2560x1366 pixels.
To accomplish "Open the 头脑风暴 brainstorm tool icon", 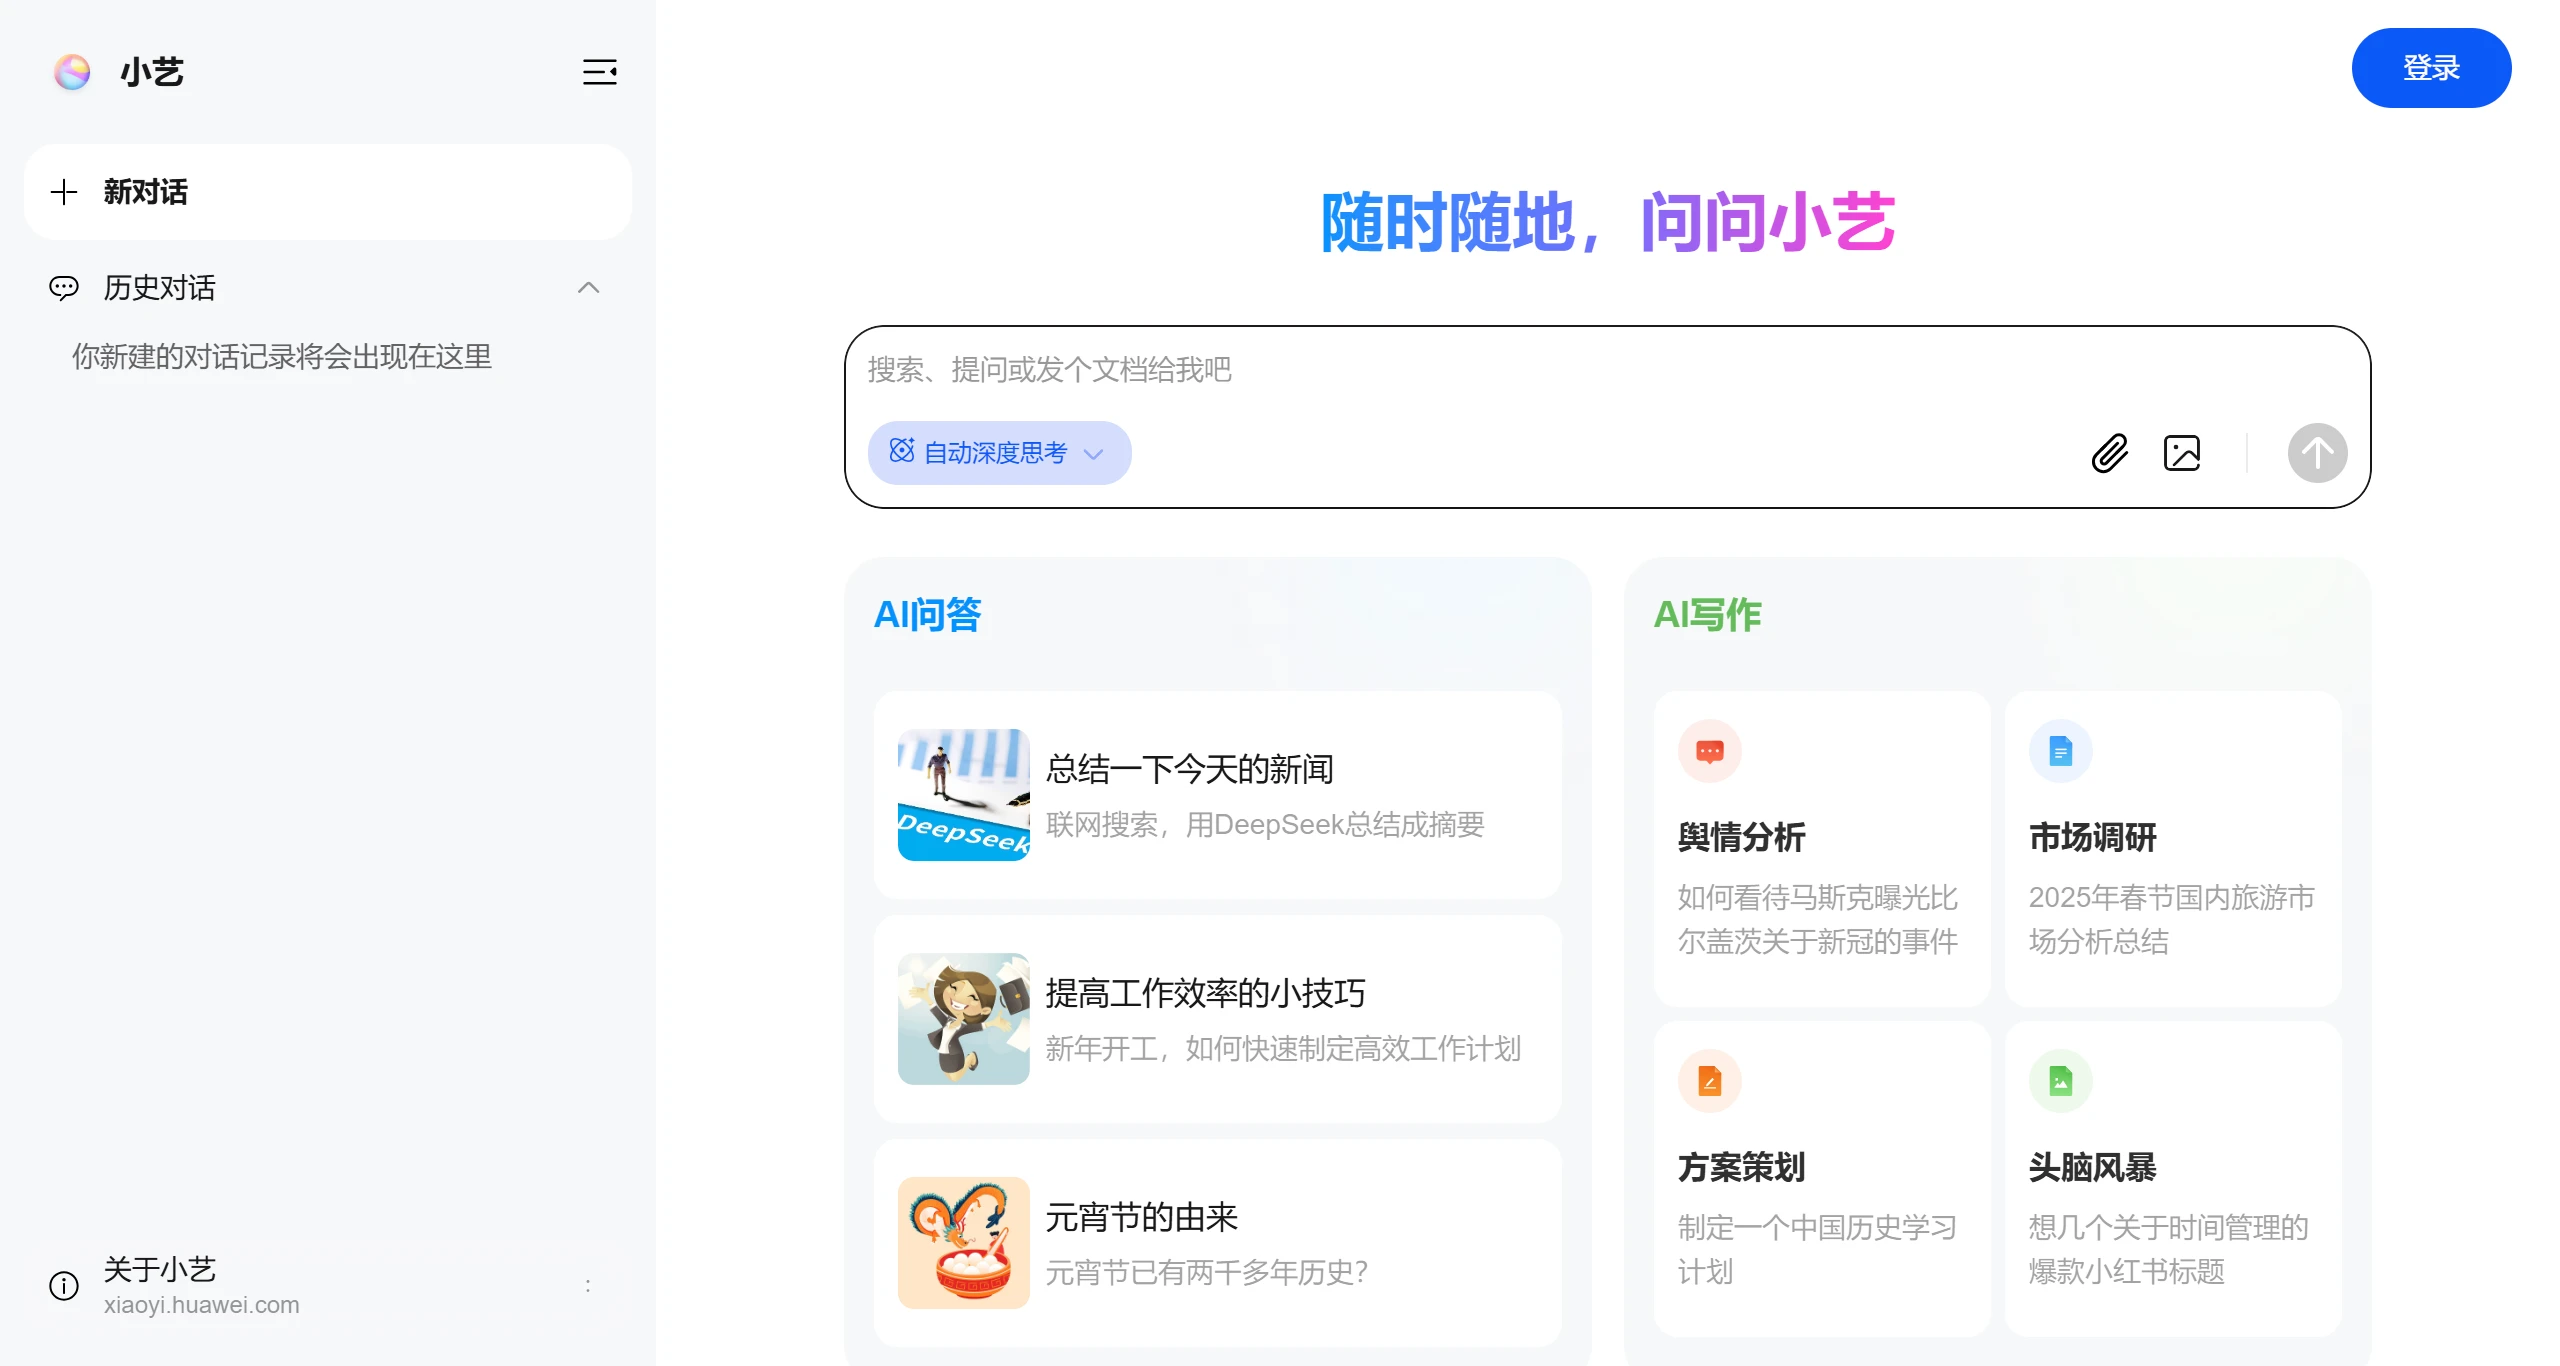I will pyautogui.click(x=2061, y=1080).
